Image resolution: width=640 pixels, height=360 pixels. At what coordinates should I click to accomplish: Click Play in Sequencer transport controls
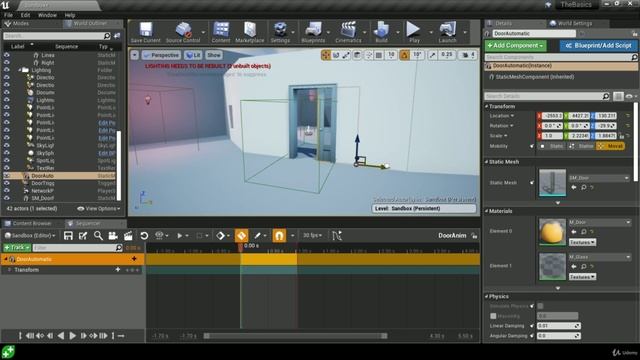pyautogui.click(x=72, y=336)
